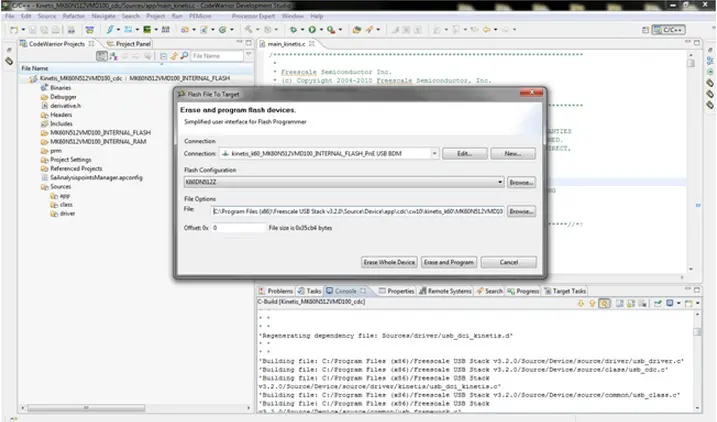717x422 pixels.
Task: Switch to the Project Panel tab
Action: pos(128,44)
